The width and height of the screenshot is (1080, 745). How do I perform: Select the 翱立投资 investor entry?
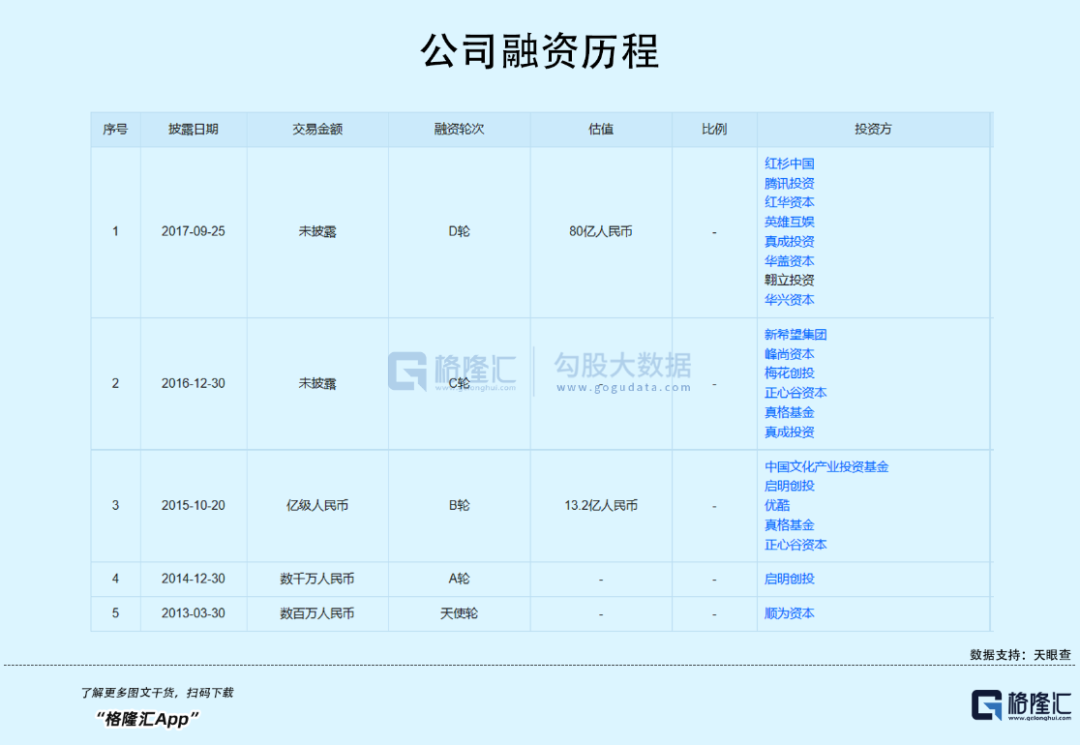pyautogui.click(x=789, y=280)
